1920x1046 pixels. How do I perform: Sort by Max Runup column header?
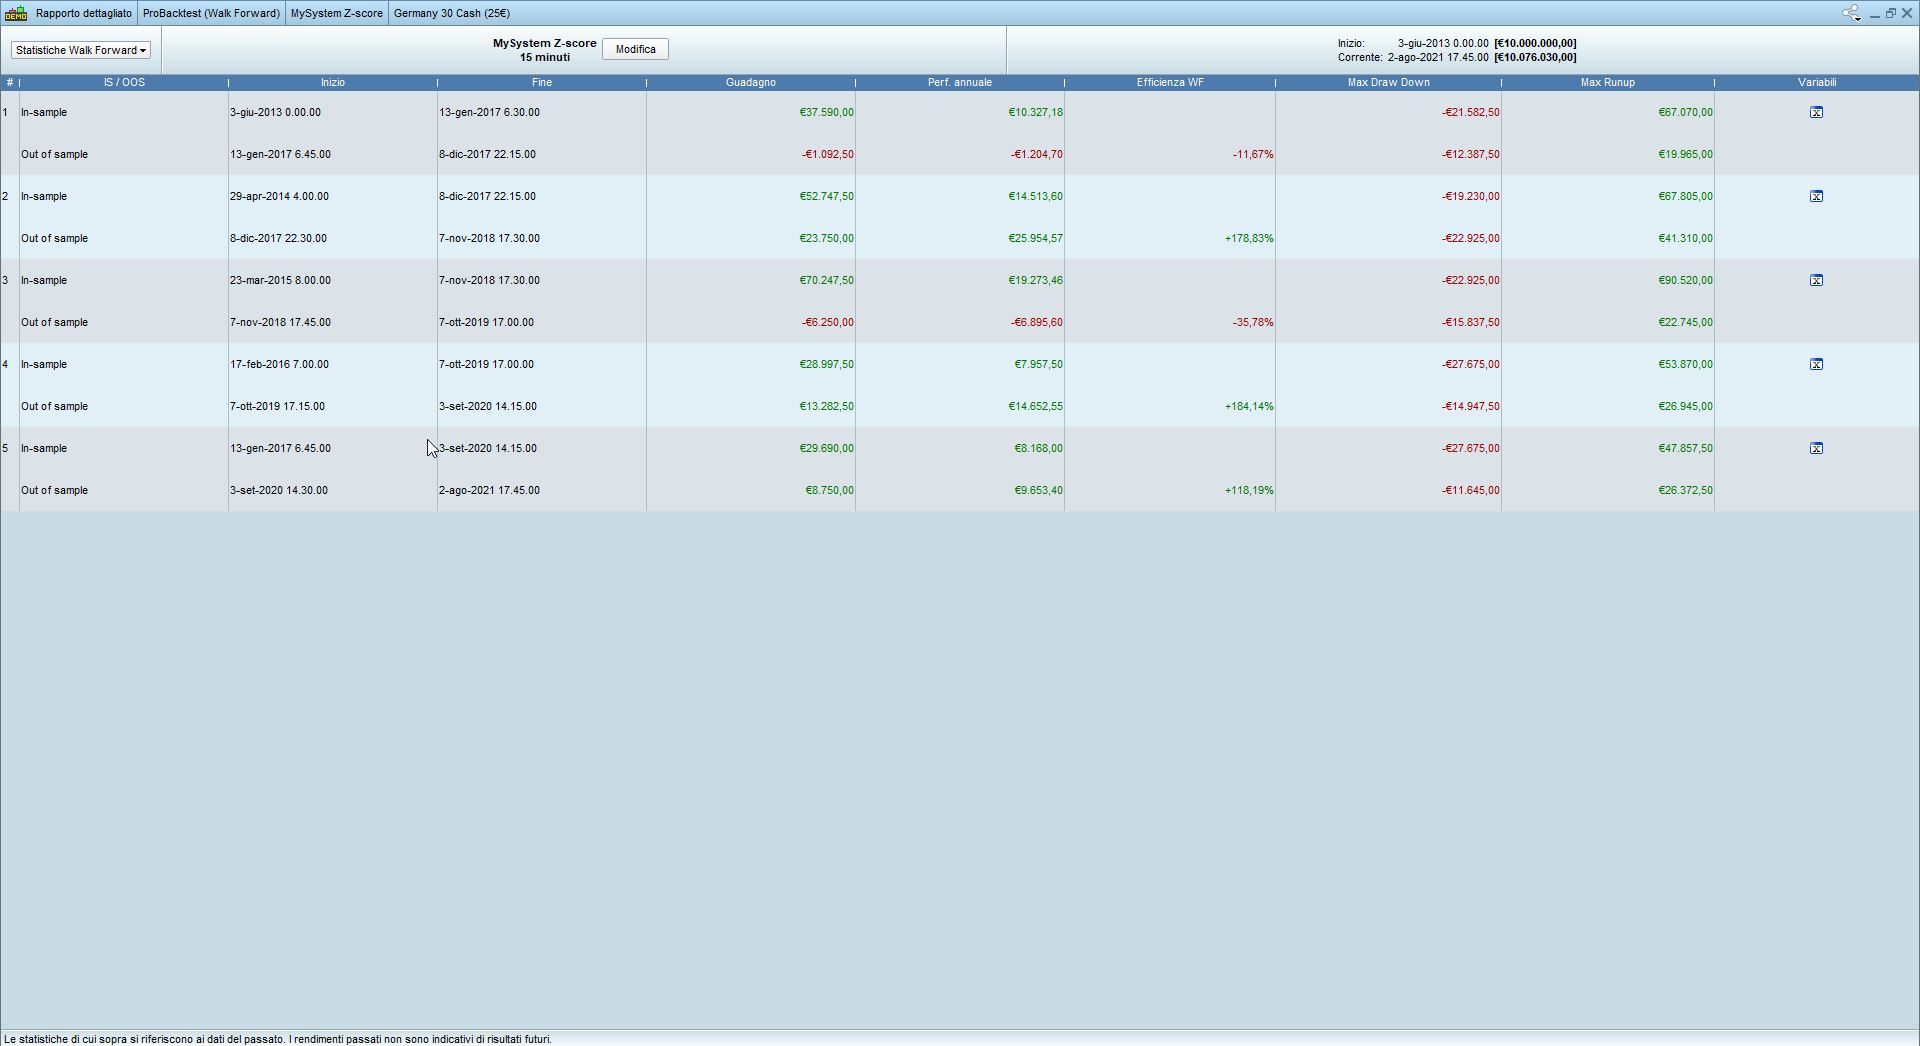[x=1607, y=82]
